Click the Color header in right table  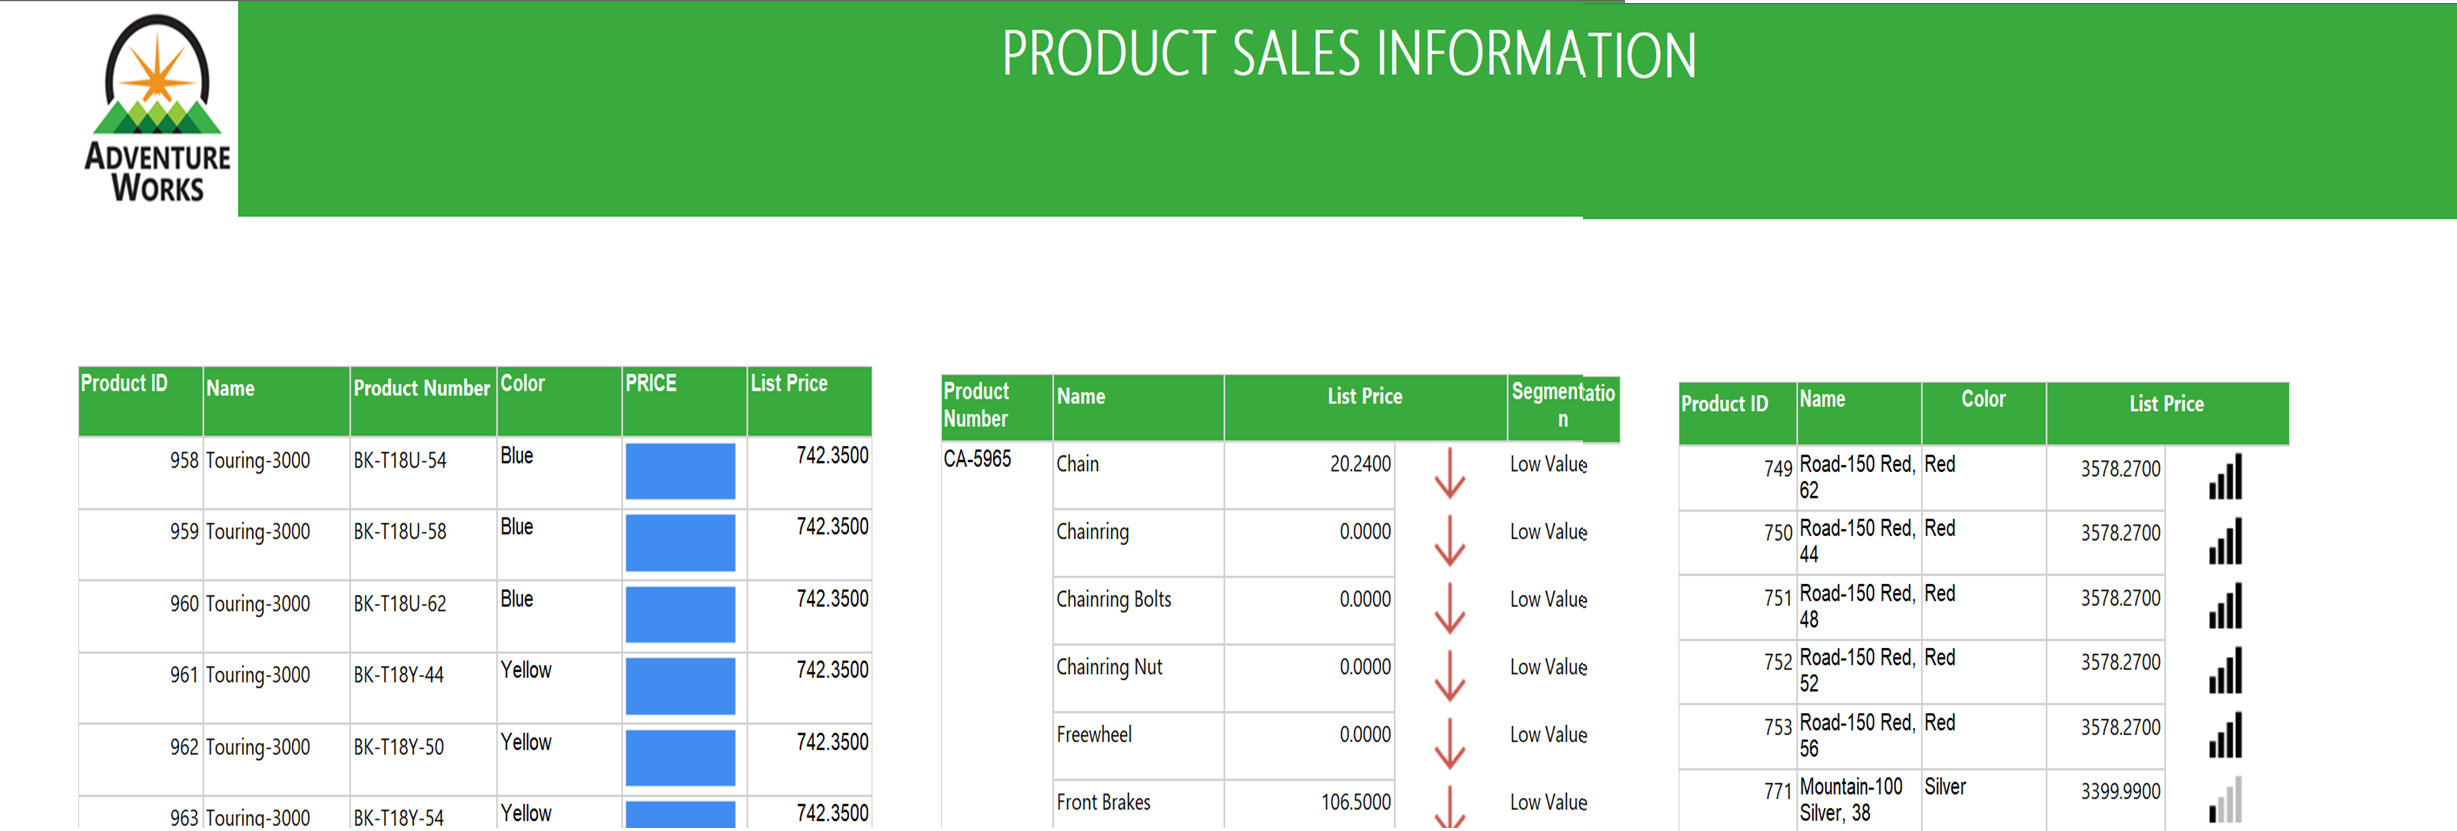click(1982, 400)
